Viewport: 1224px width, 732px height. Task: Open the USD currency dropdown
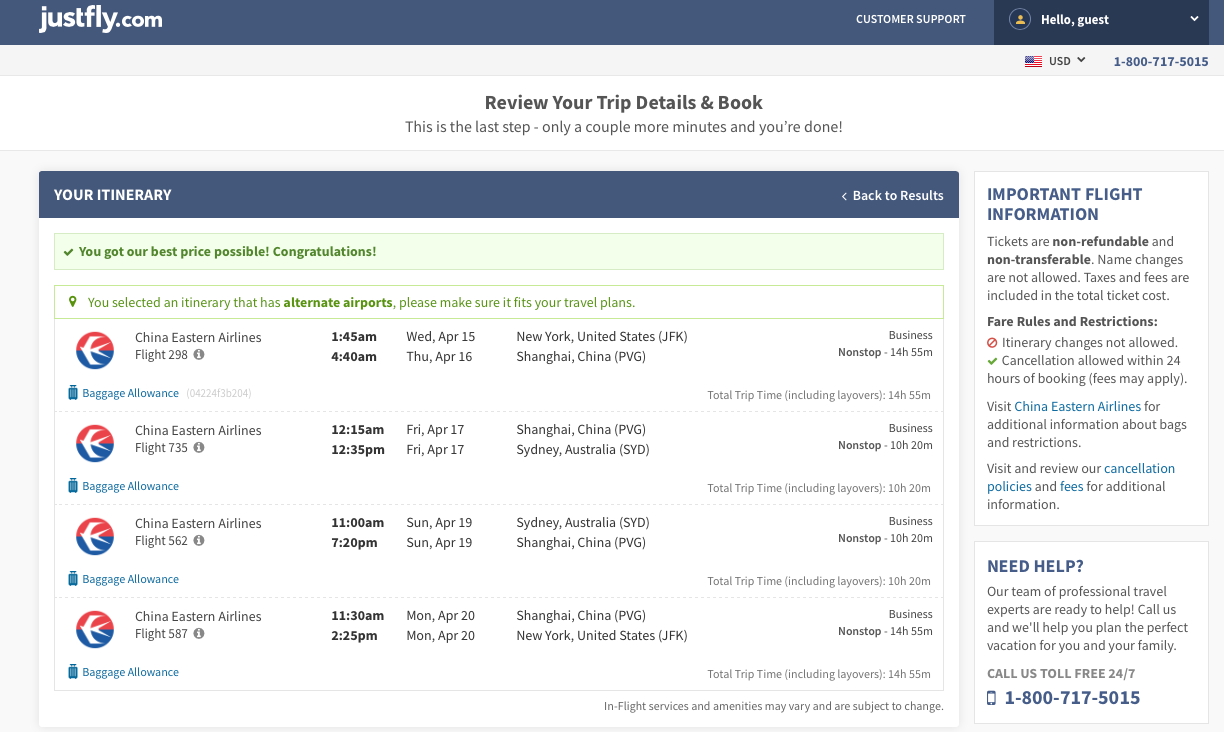coord(1066,62)
